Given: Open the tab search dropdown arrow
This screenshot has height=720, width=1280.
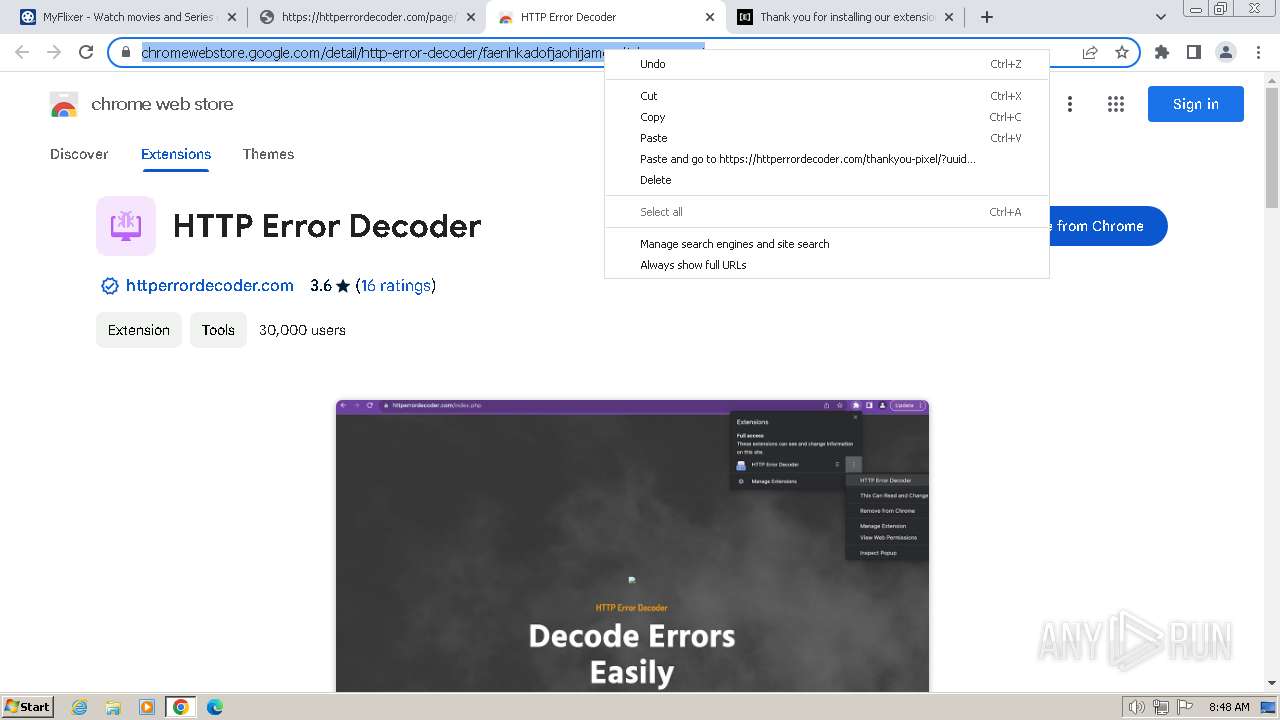Looking at the screenshot, I should click(x=1161, y=17).
